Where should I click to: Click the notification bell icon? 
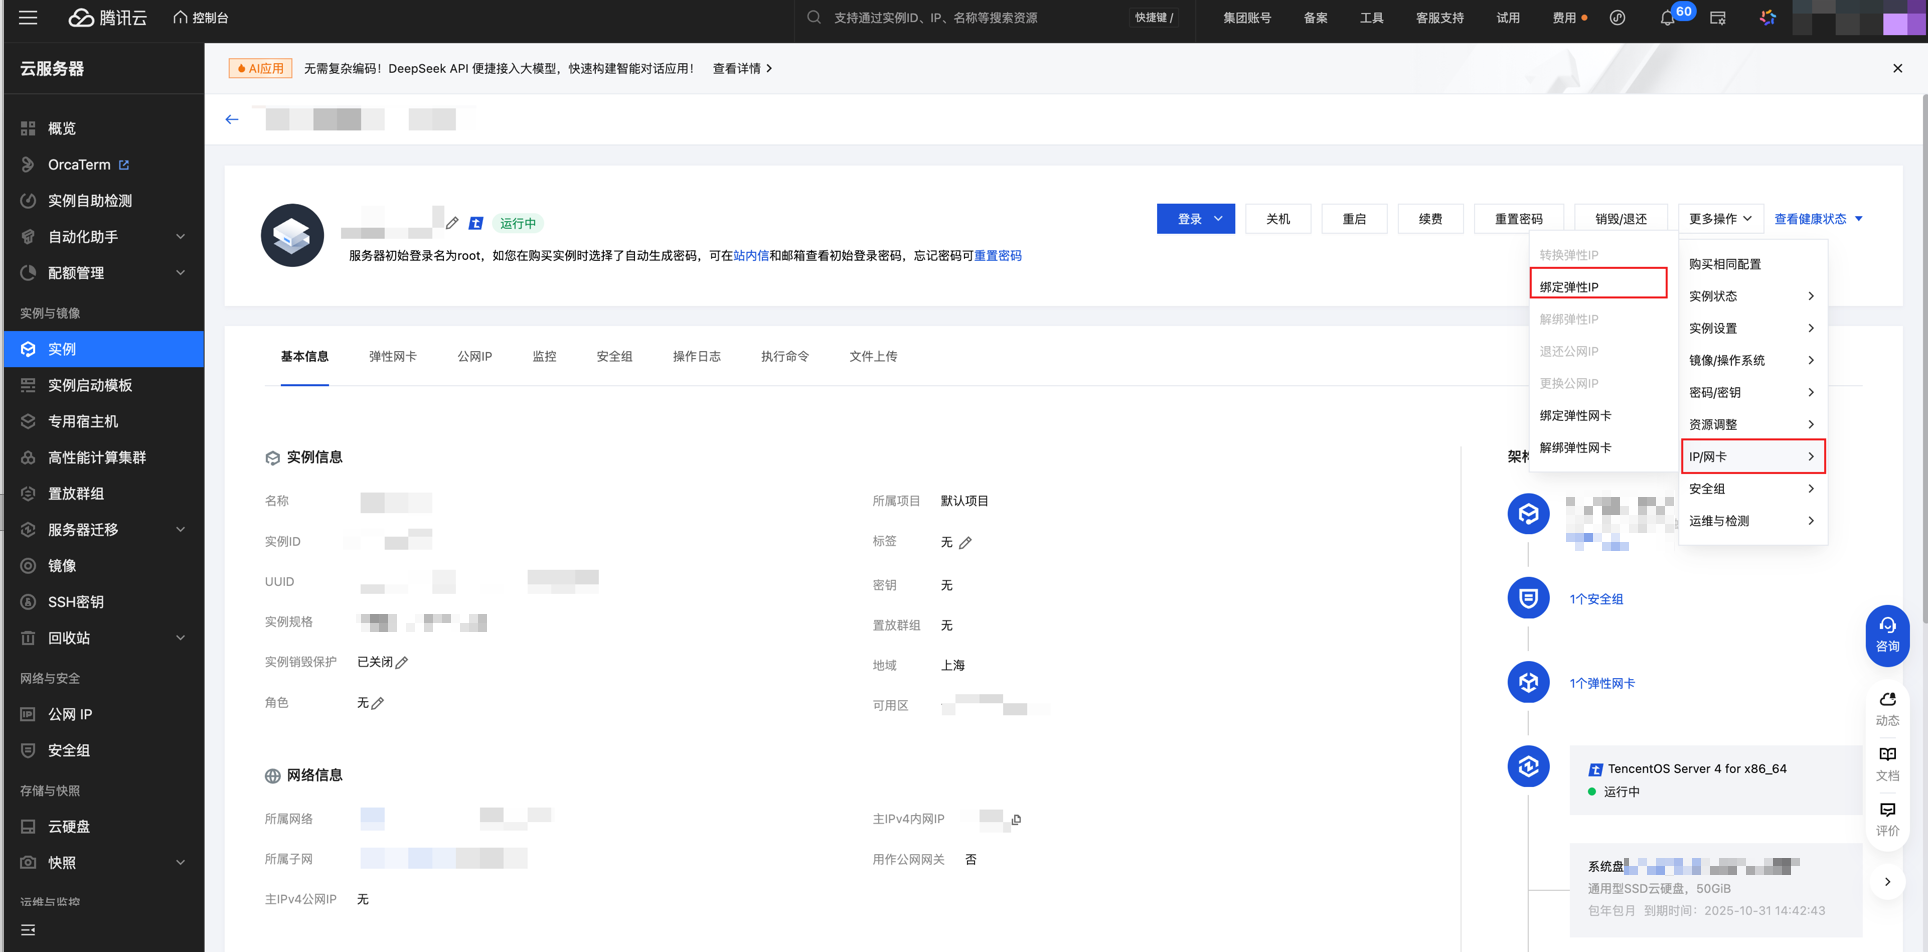(1666, 18)
